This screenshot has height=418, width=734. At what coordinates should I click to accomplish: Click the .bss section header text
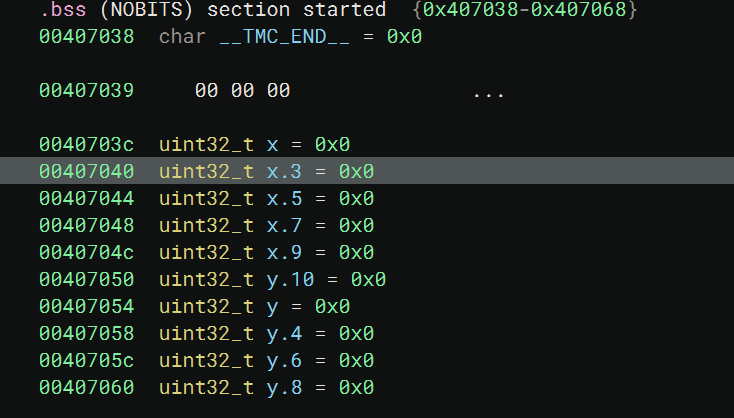tap(212, 10)
